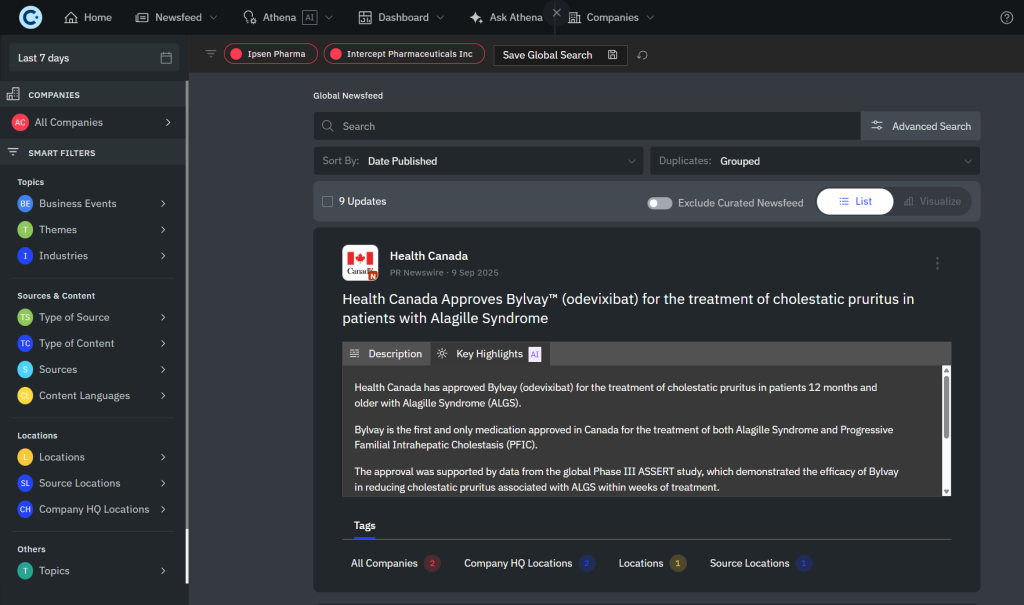
Task: Open Advanced Search
Action: pyautogui.click(x=920, y=126)
